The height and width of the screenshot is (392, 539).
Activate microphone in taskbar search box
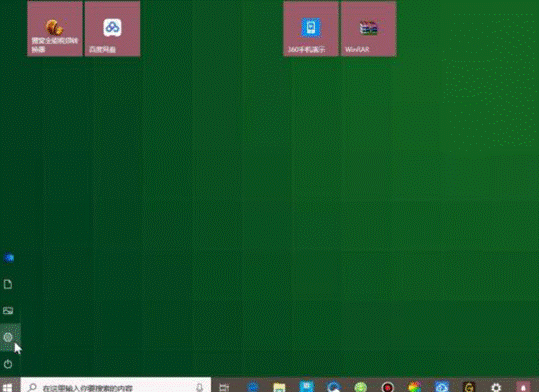(x=199, y=388)
